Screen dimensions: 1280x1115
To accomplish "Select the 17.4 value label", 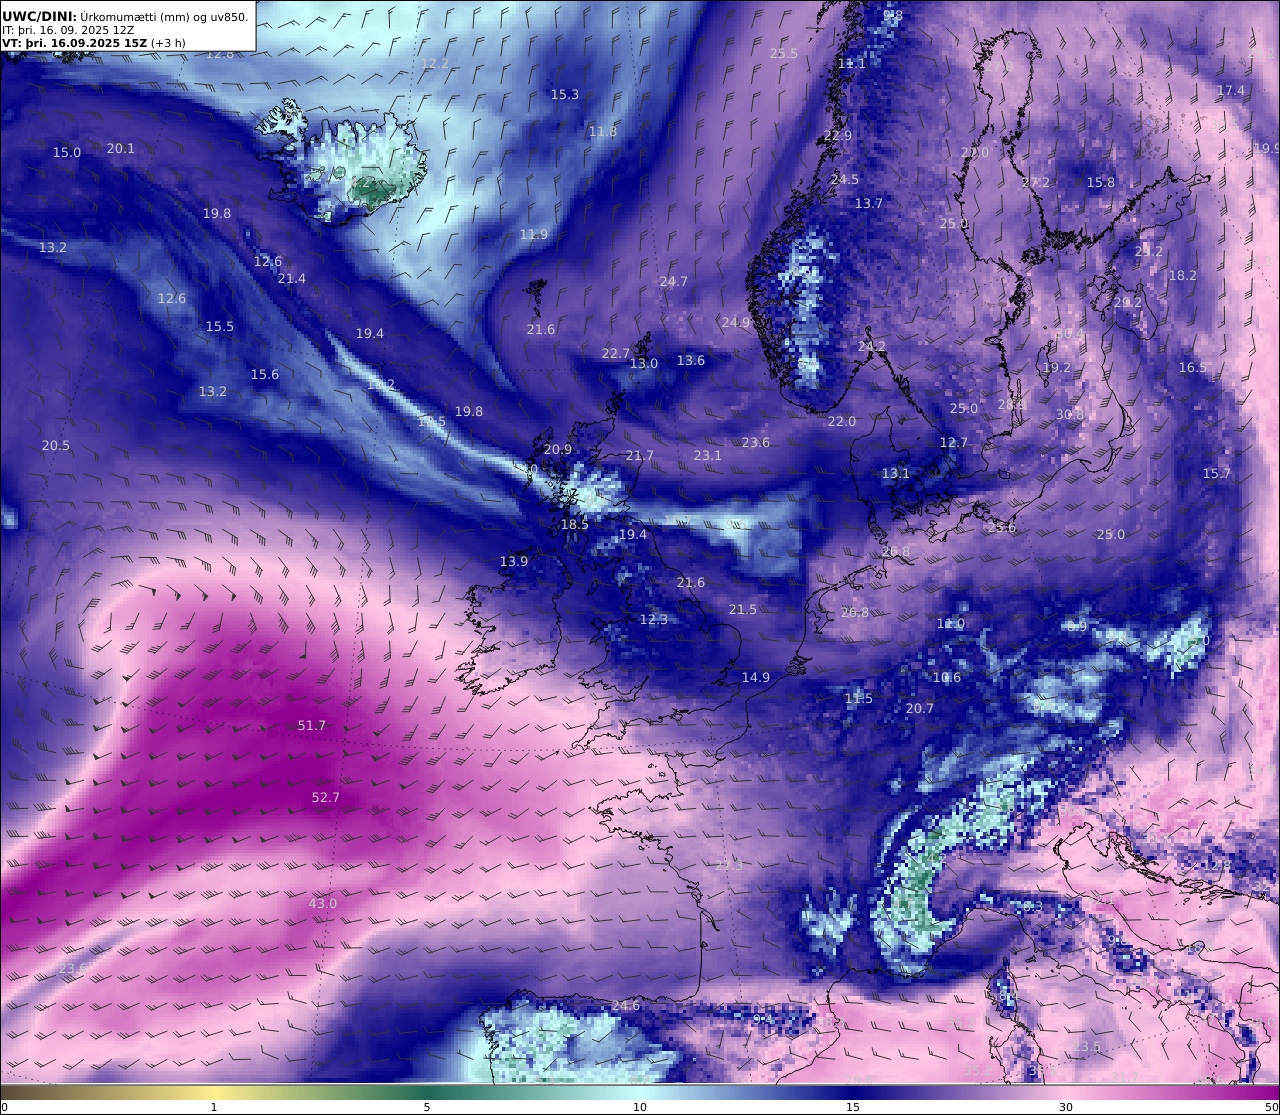I will (x=1231, y=90).
